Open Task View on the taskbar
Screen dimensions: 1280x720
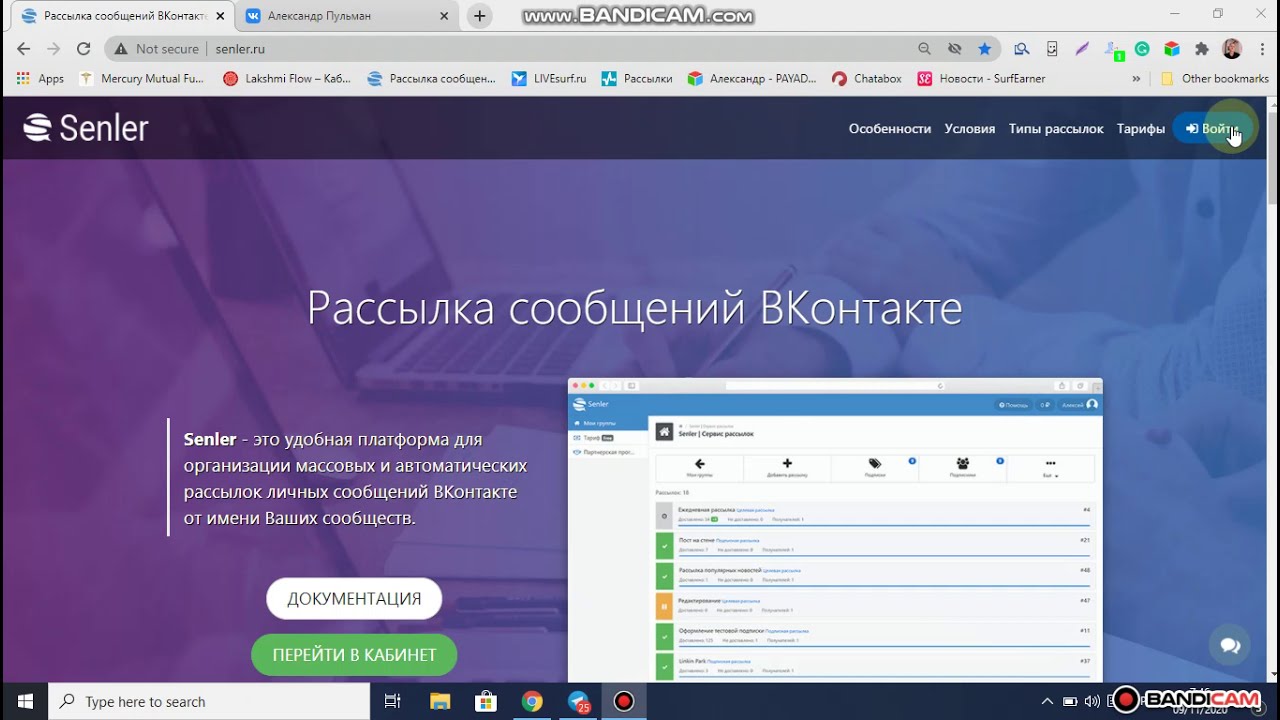coord(392,701)
